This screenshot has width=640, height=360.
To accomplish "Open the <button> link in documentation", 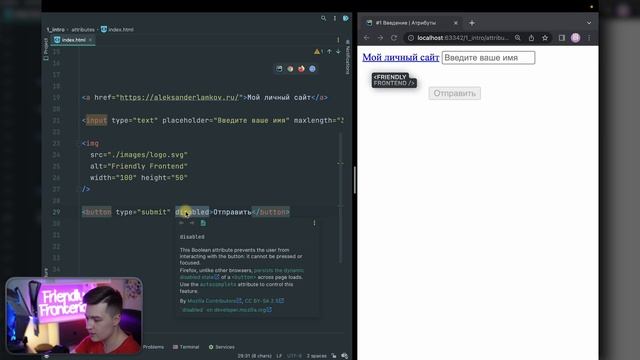I will pos(244,277).
